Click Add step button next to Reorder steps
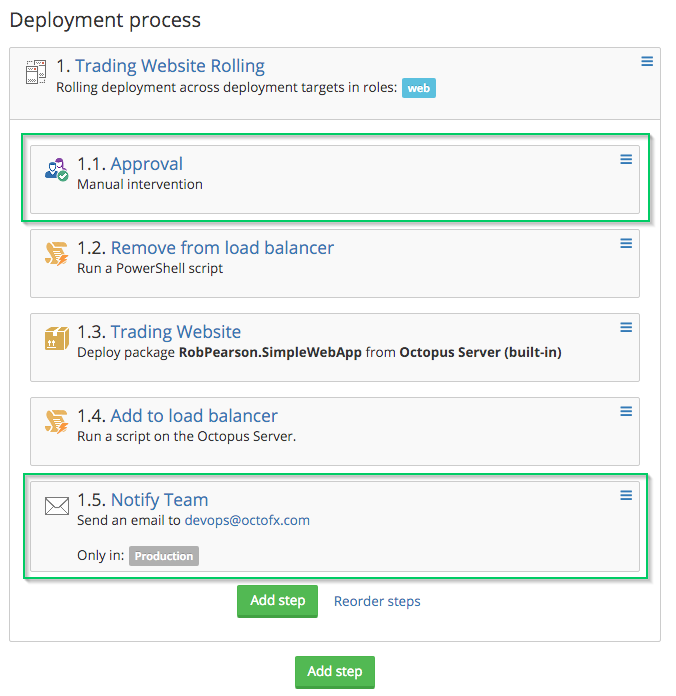The image size is (676, 696). click(x=277, y=601)
